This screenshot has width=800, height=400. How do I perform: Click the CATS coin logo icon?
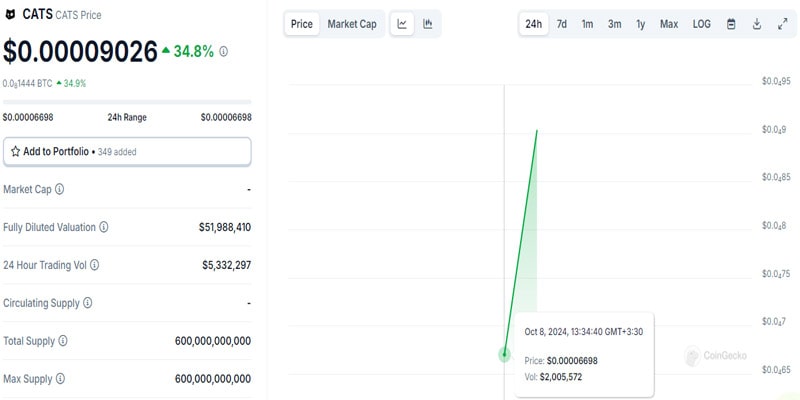10,15
